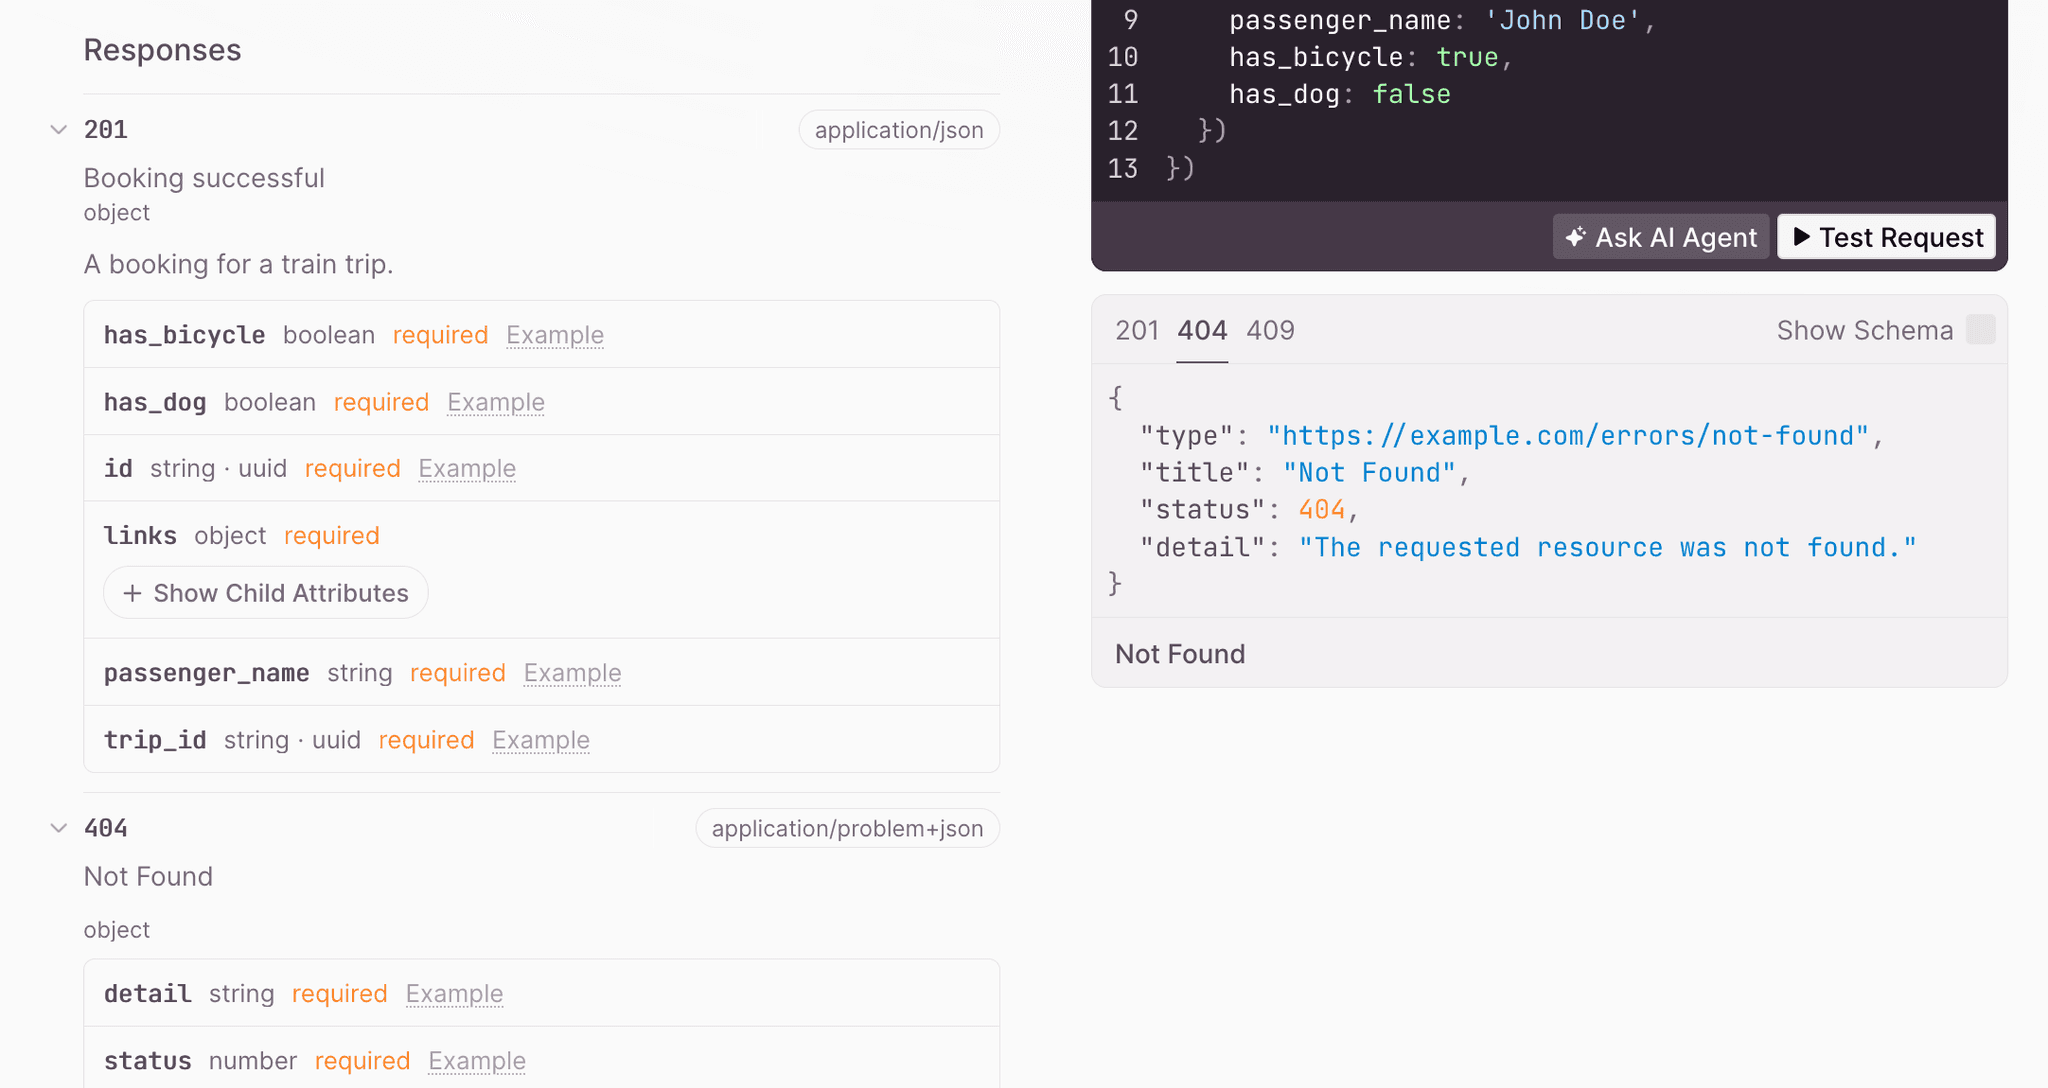The height and width of the screenshot is (1088, 2048).
Task: Click 'John Doe' in the code sample
Action: click(1562, 20)
